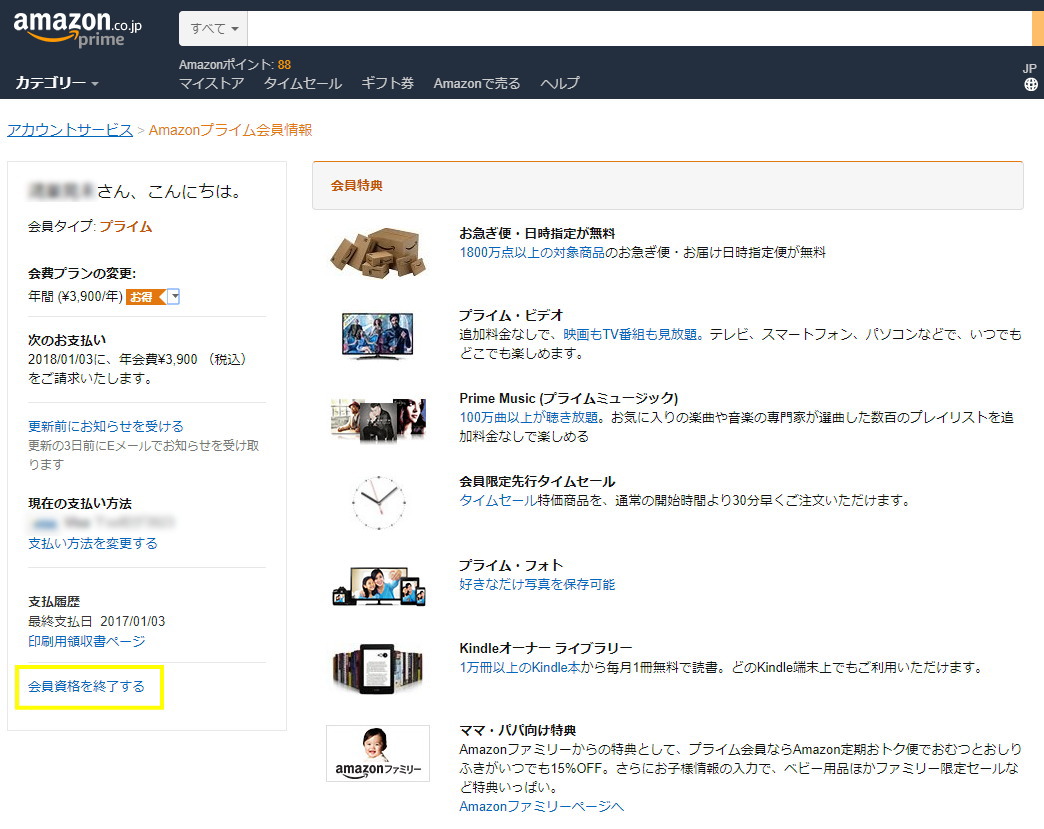Screen dimensions: 1044x829
Task: Go to アカウントサービス breadcrumb link
Action: 70,130
